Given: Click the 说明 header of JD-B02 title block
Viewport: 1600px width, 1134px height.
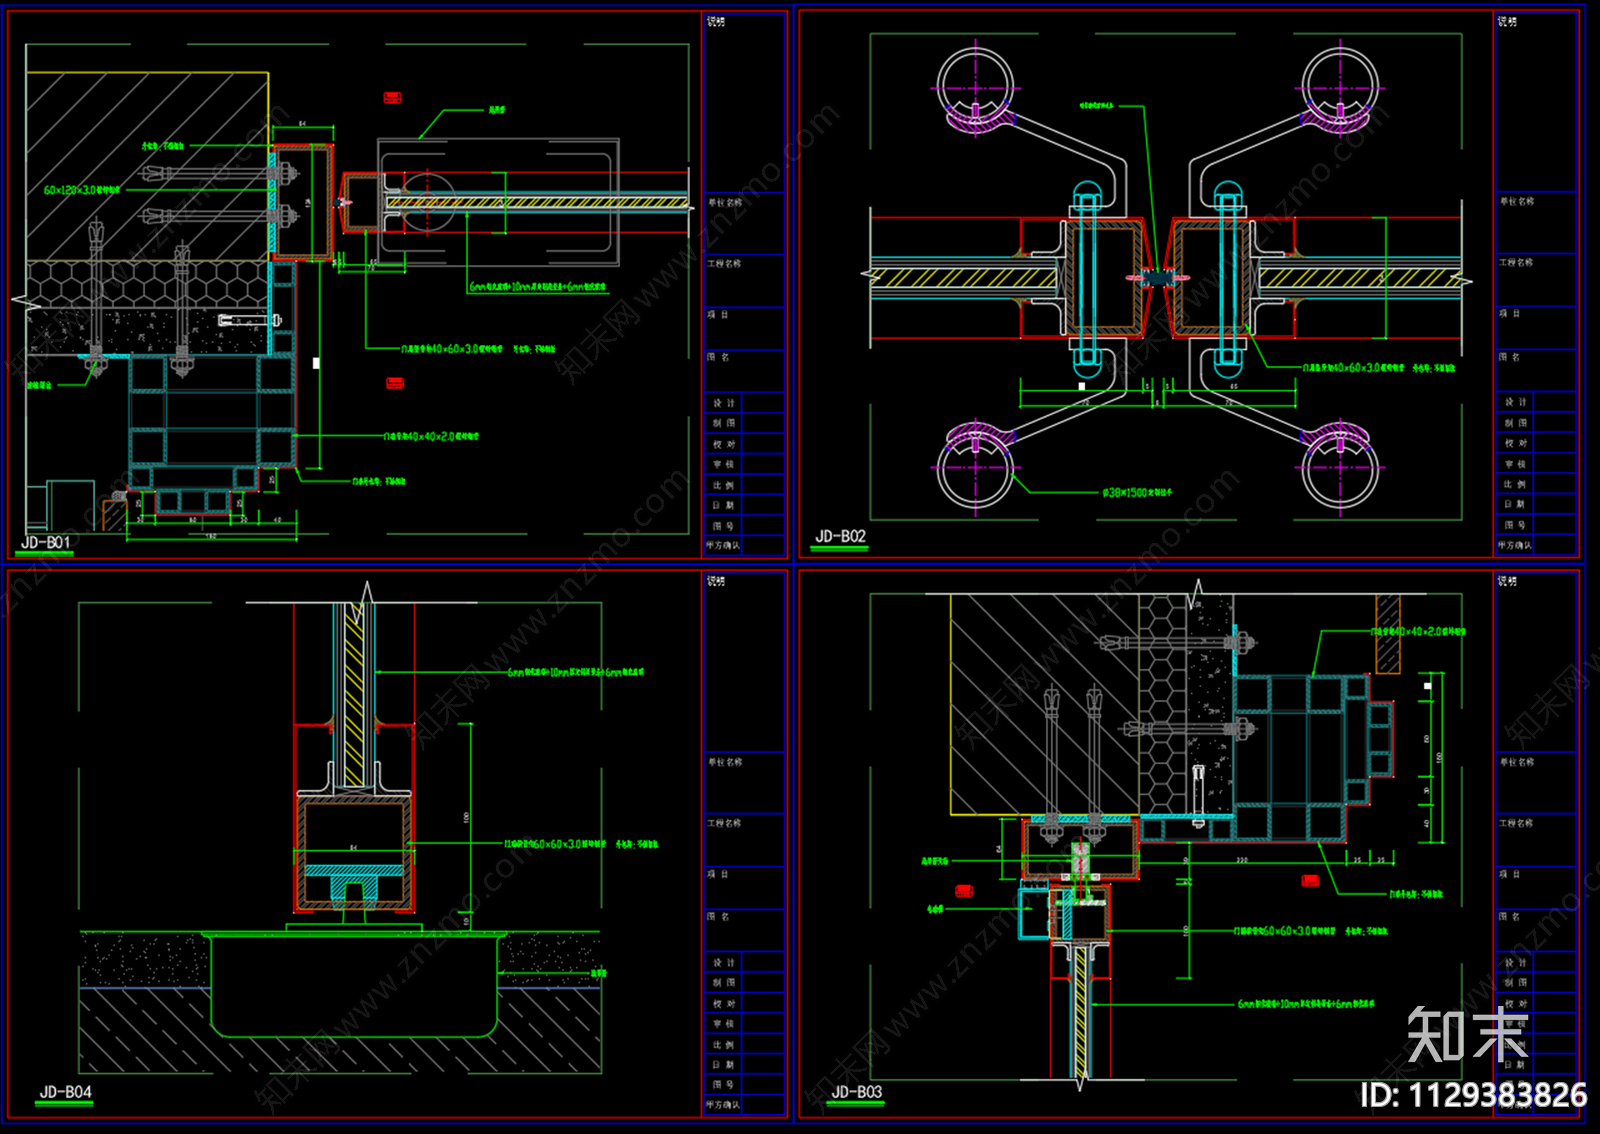Looking at the screenshot, I should [1507, 21].
